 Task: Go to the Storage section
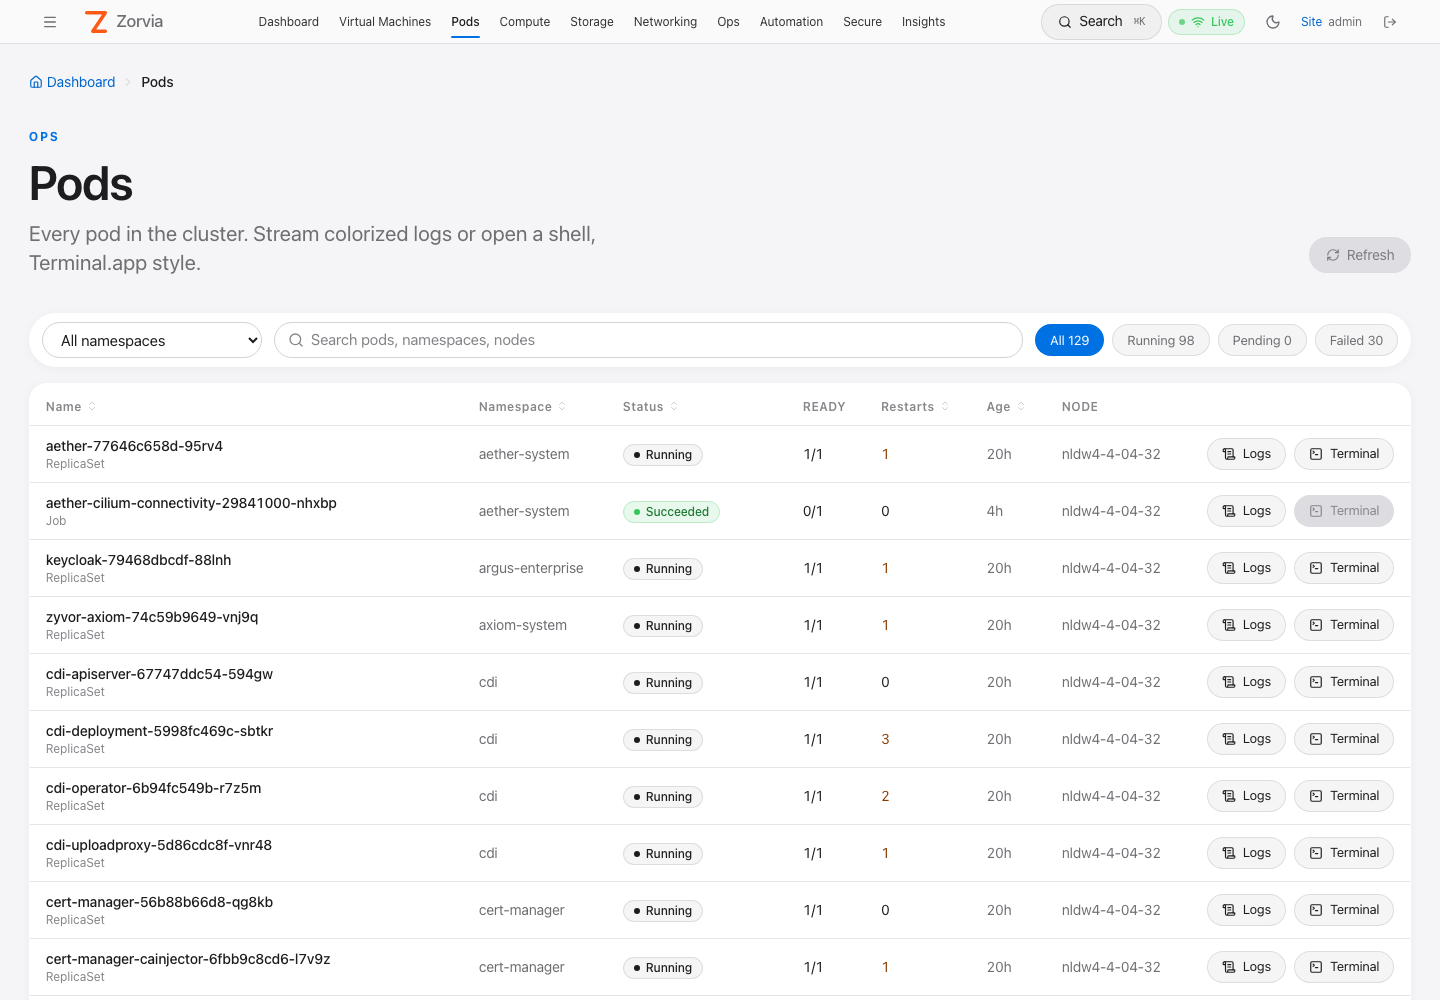[x=592, y=22]
